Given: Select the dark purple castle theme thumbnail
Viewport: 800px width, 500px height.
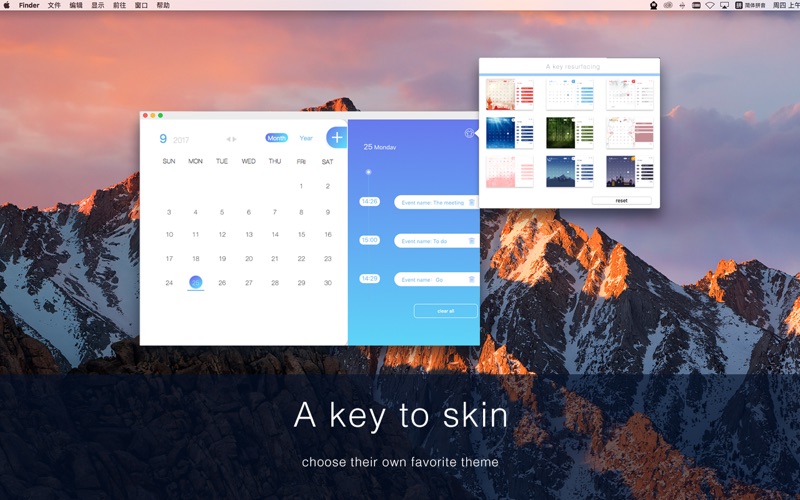Looking at the screenshot, I should [630, 171].
